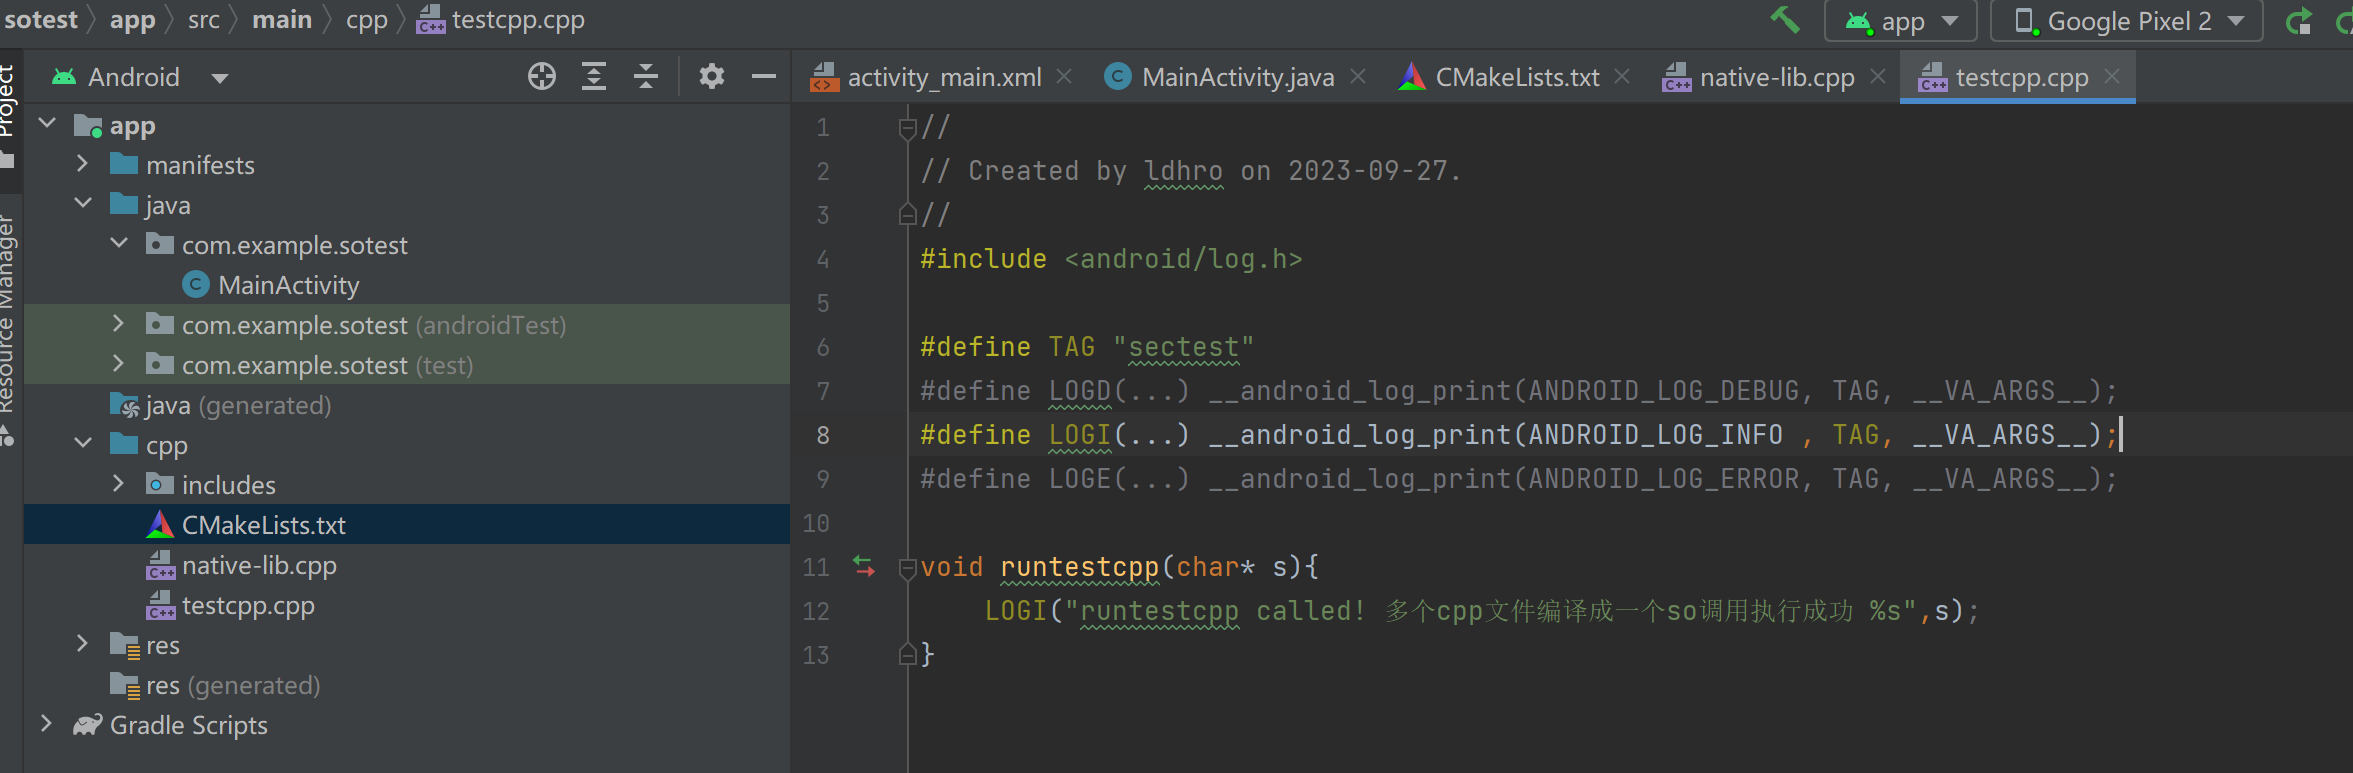
Task: Expand com.example.sotest (test) package
Action: pyautogui.click(x=118, y=363)
